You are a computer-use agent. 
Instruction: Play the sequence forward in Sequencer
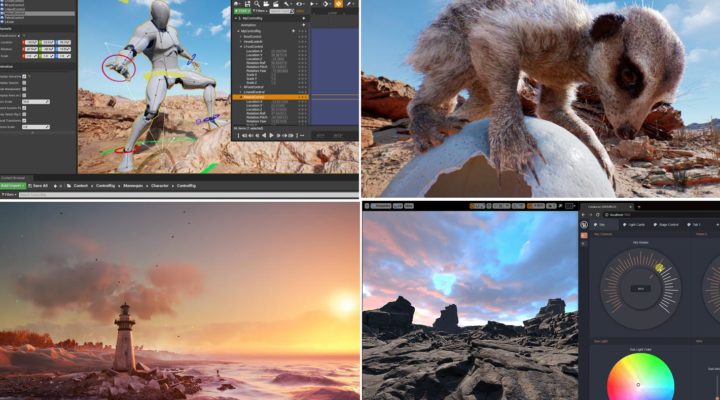coord(271,135)
